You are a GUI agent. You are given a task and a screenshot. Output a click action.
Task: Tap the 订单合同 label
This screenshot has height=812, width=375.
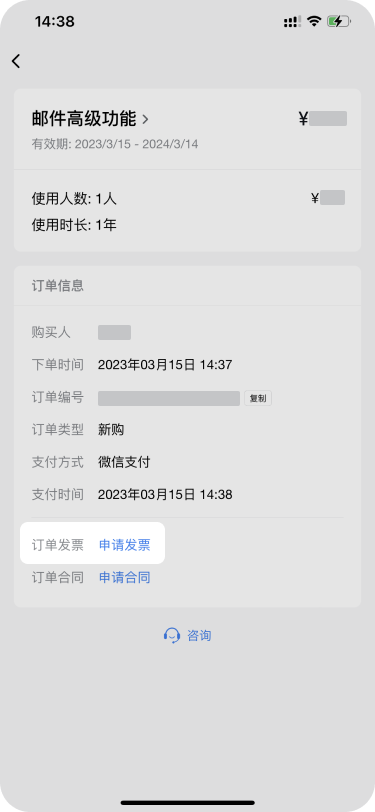(57, 577)
